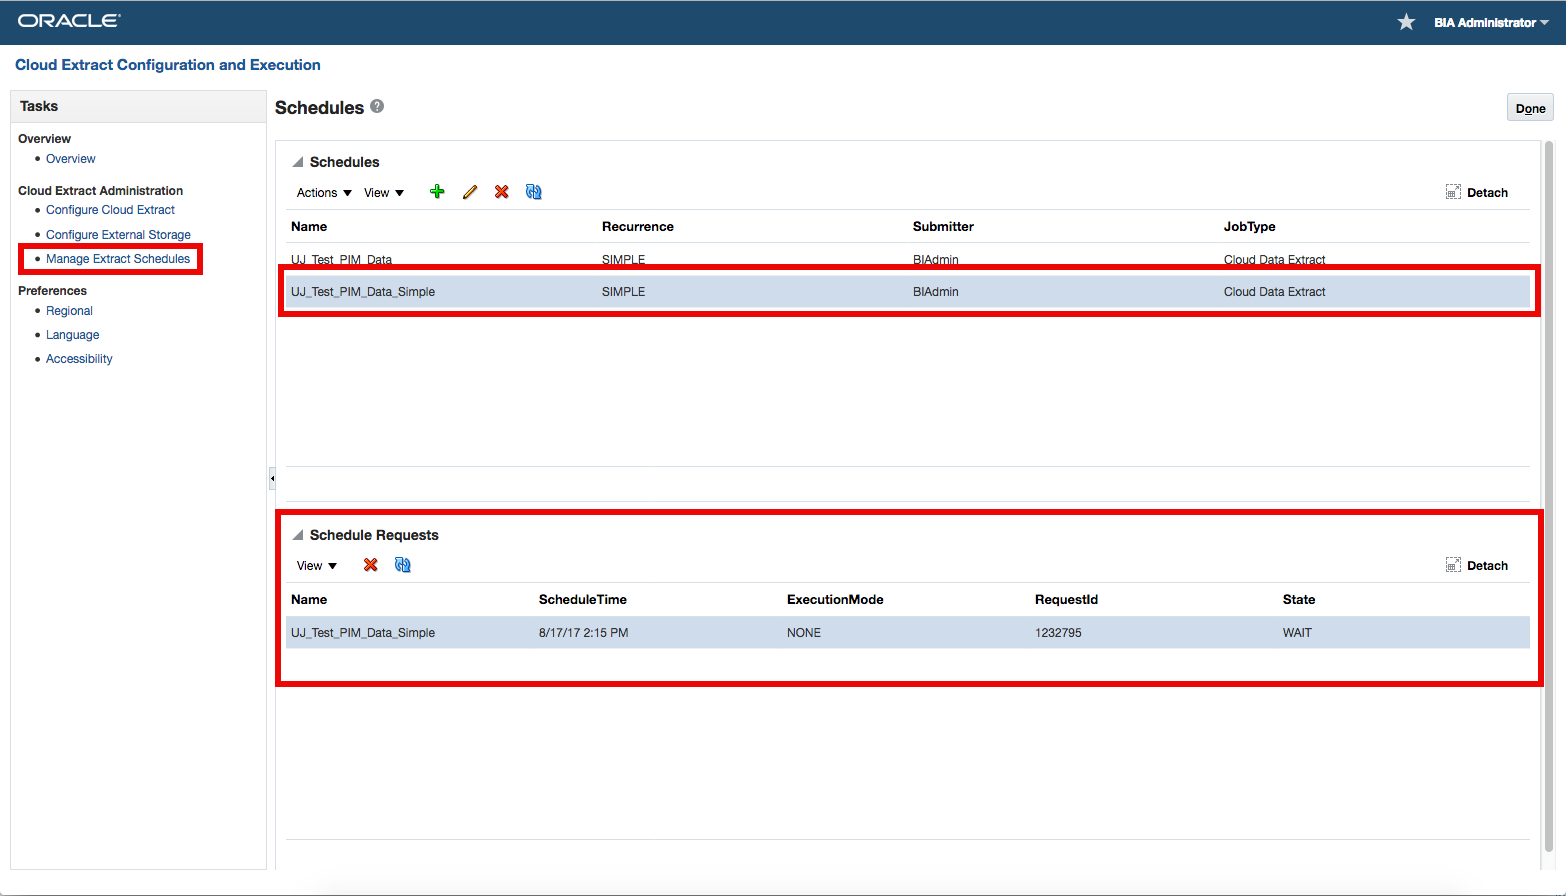Image resolution: width=1566 pixels, height=896 pixels.
Task: Click the favorites star icon in header
Action: click(1406, 22)
